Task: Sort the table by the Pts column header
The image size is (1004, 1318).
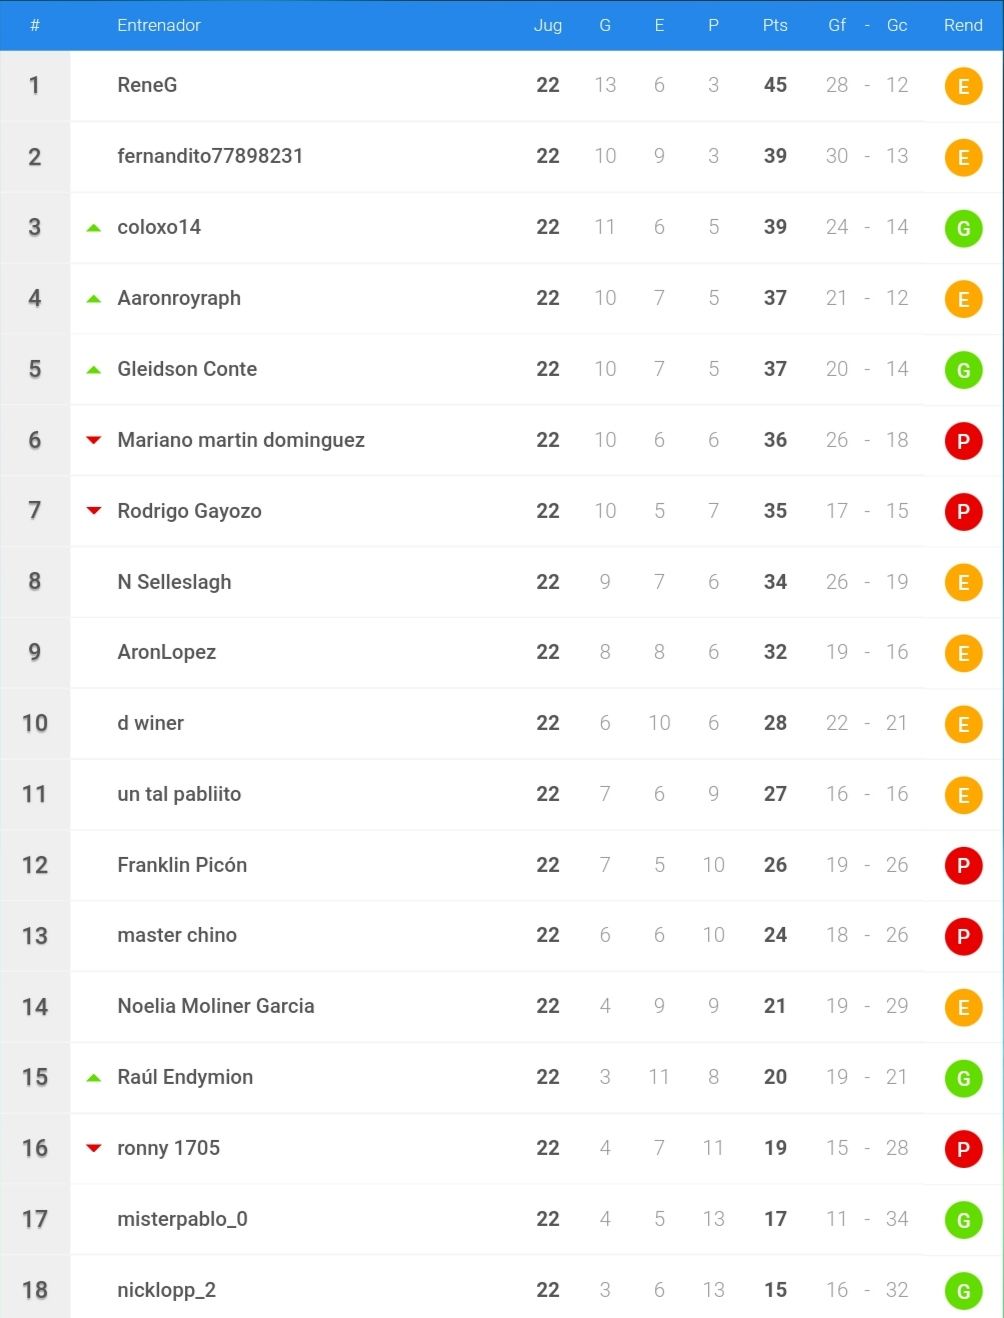Action: tap(775, 25)
